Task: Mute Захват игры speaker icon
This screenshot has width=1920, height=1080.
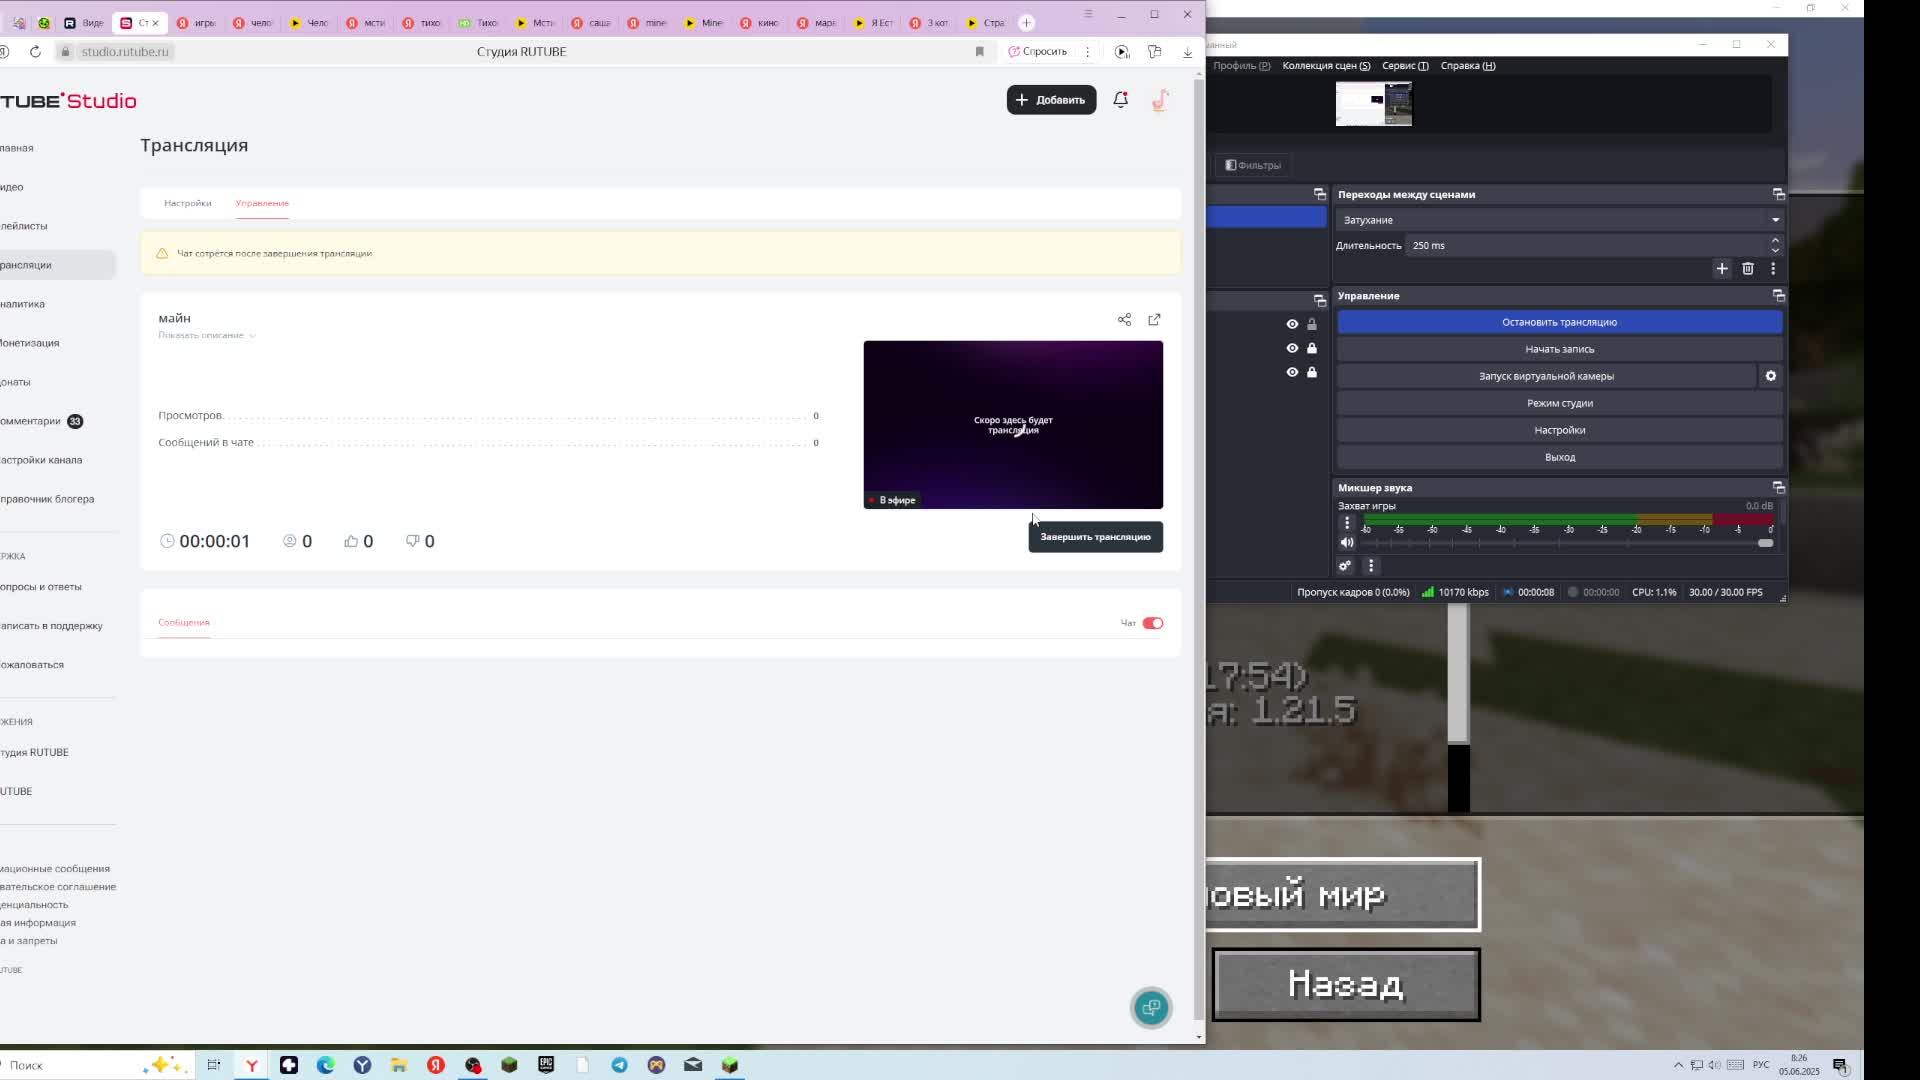Action: [1347, 543]
